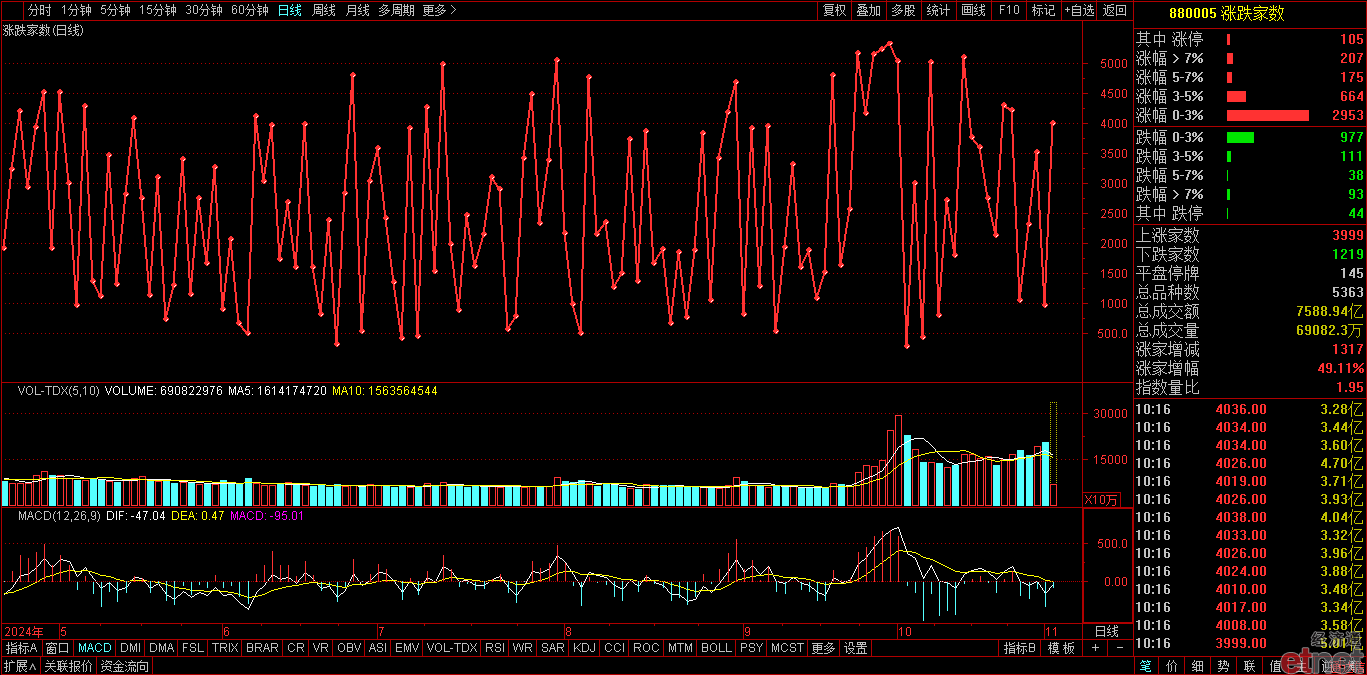The width and height of the screenshot is (1367, 675).
Task: Click the 复权 adjustment button
Action: point(834,10)
